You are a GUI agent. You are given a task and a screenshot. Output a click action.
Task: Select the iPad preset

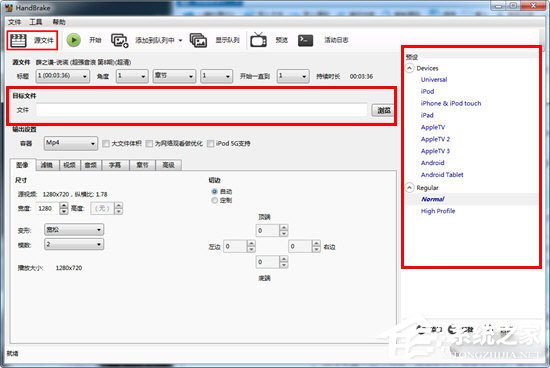click(x=427, y=115)
